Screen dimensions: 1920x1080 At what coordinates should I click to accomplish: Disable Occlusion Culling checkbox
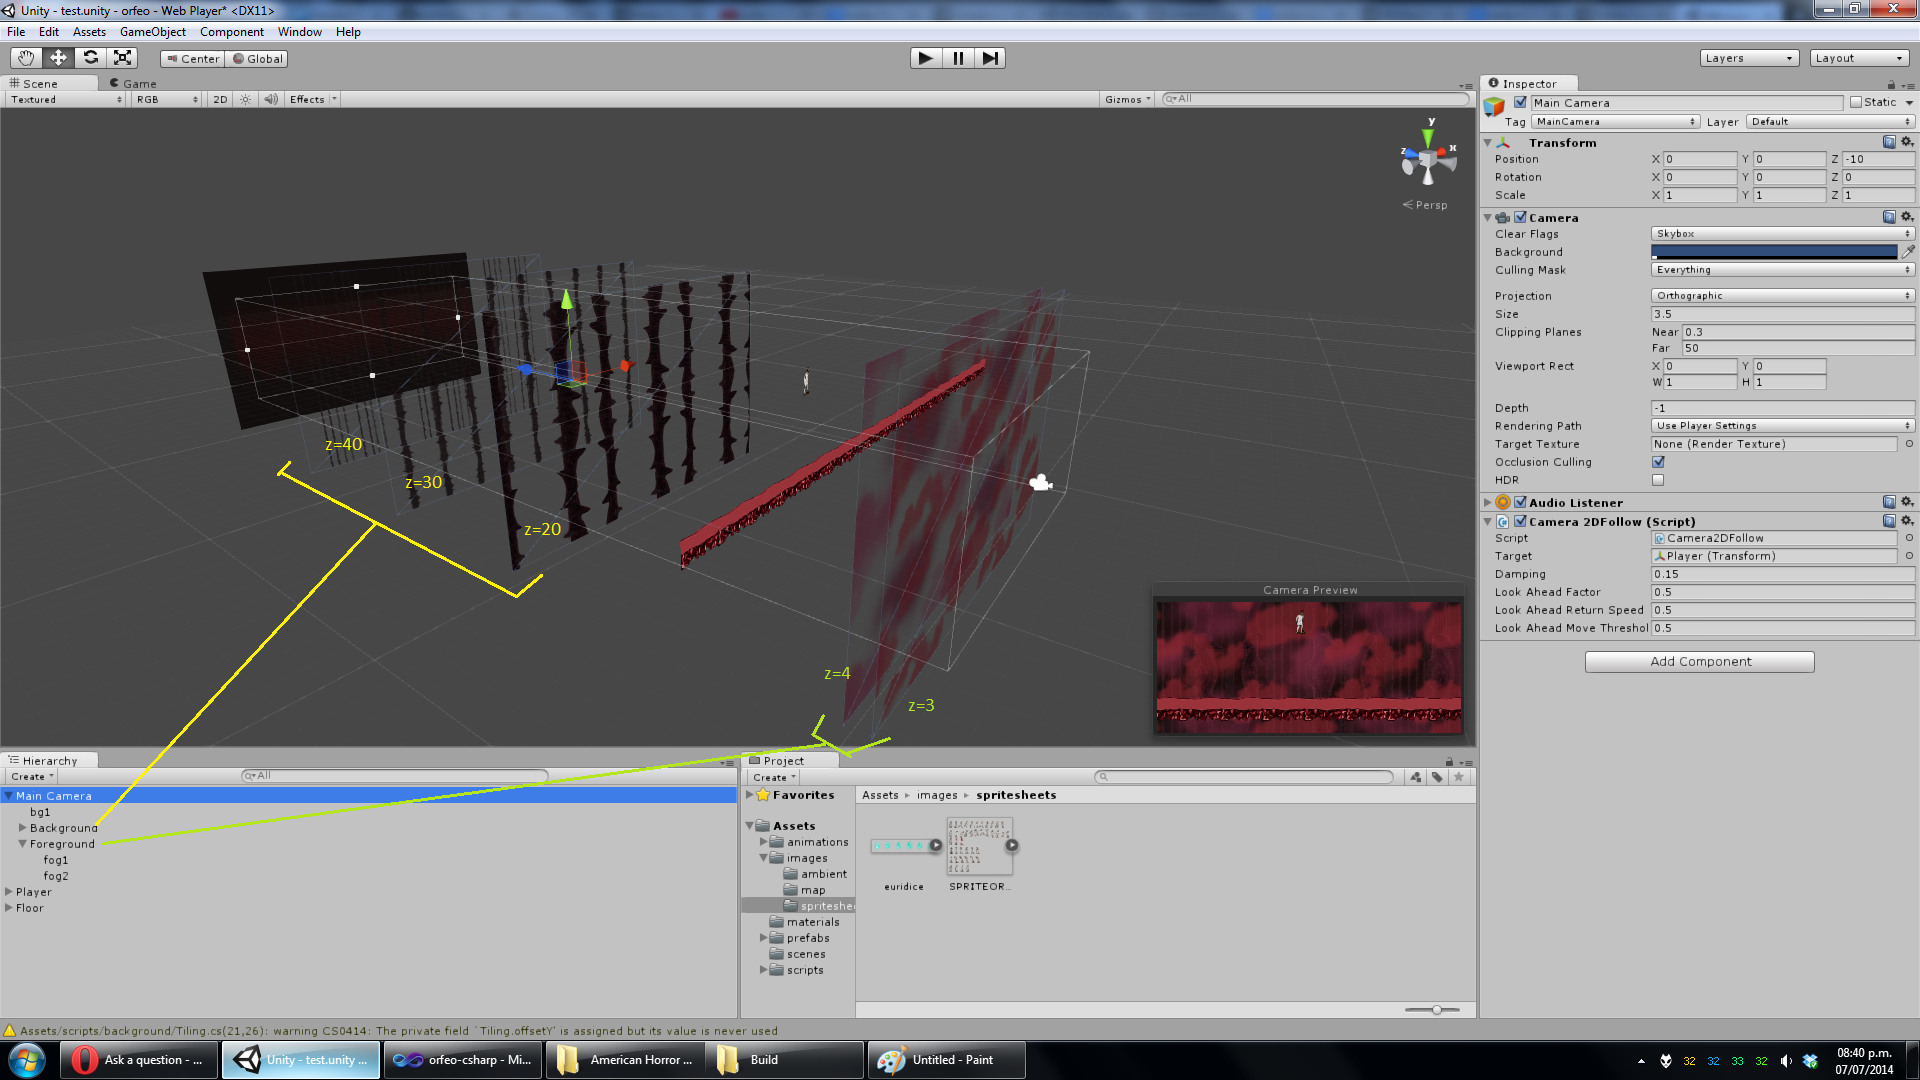pyautogui.click(x=1658, y=462)
